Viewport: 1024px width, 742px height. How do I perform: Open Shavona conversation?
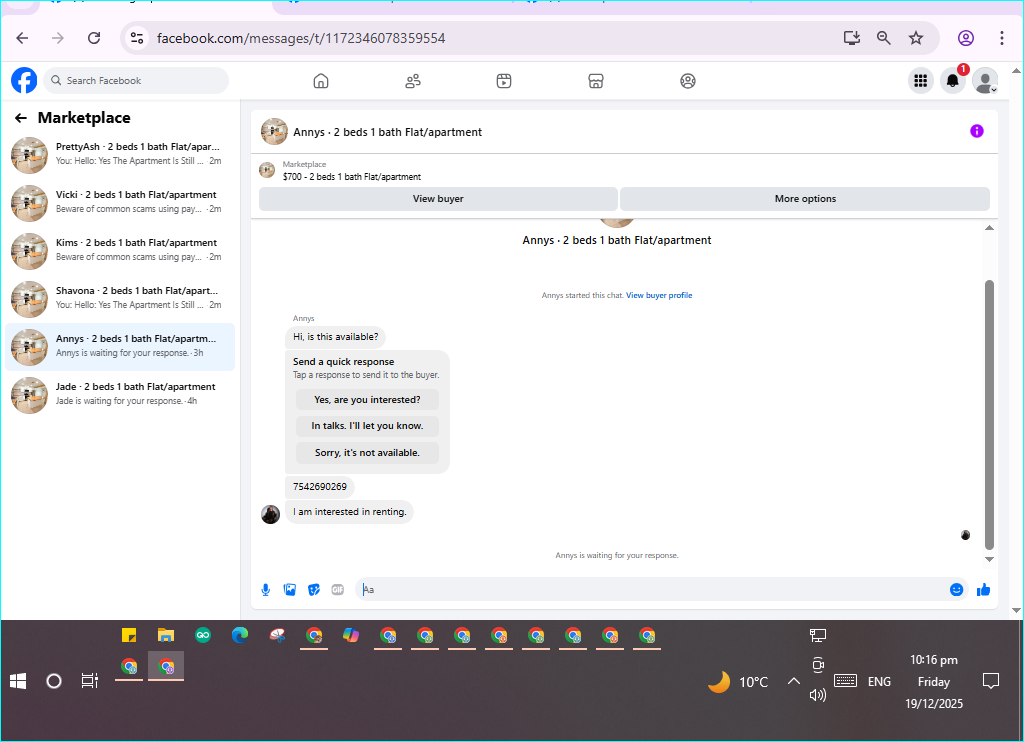(x=120, y=298)
